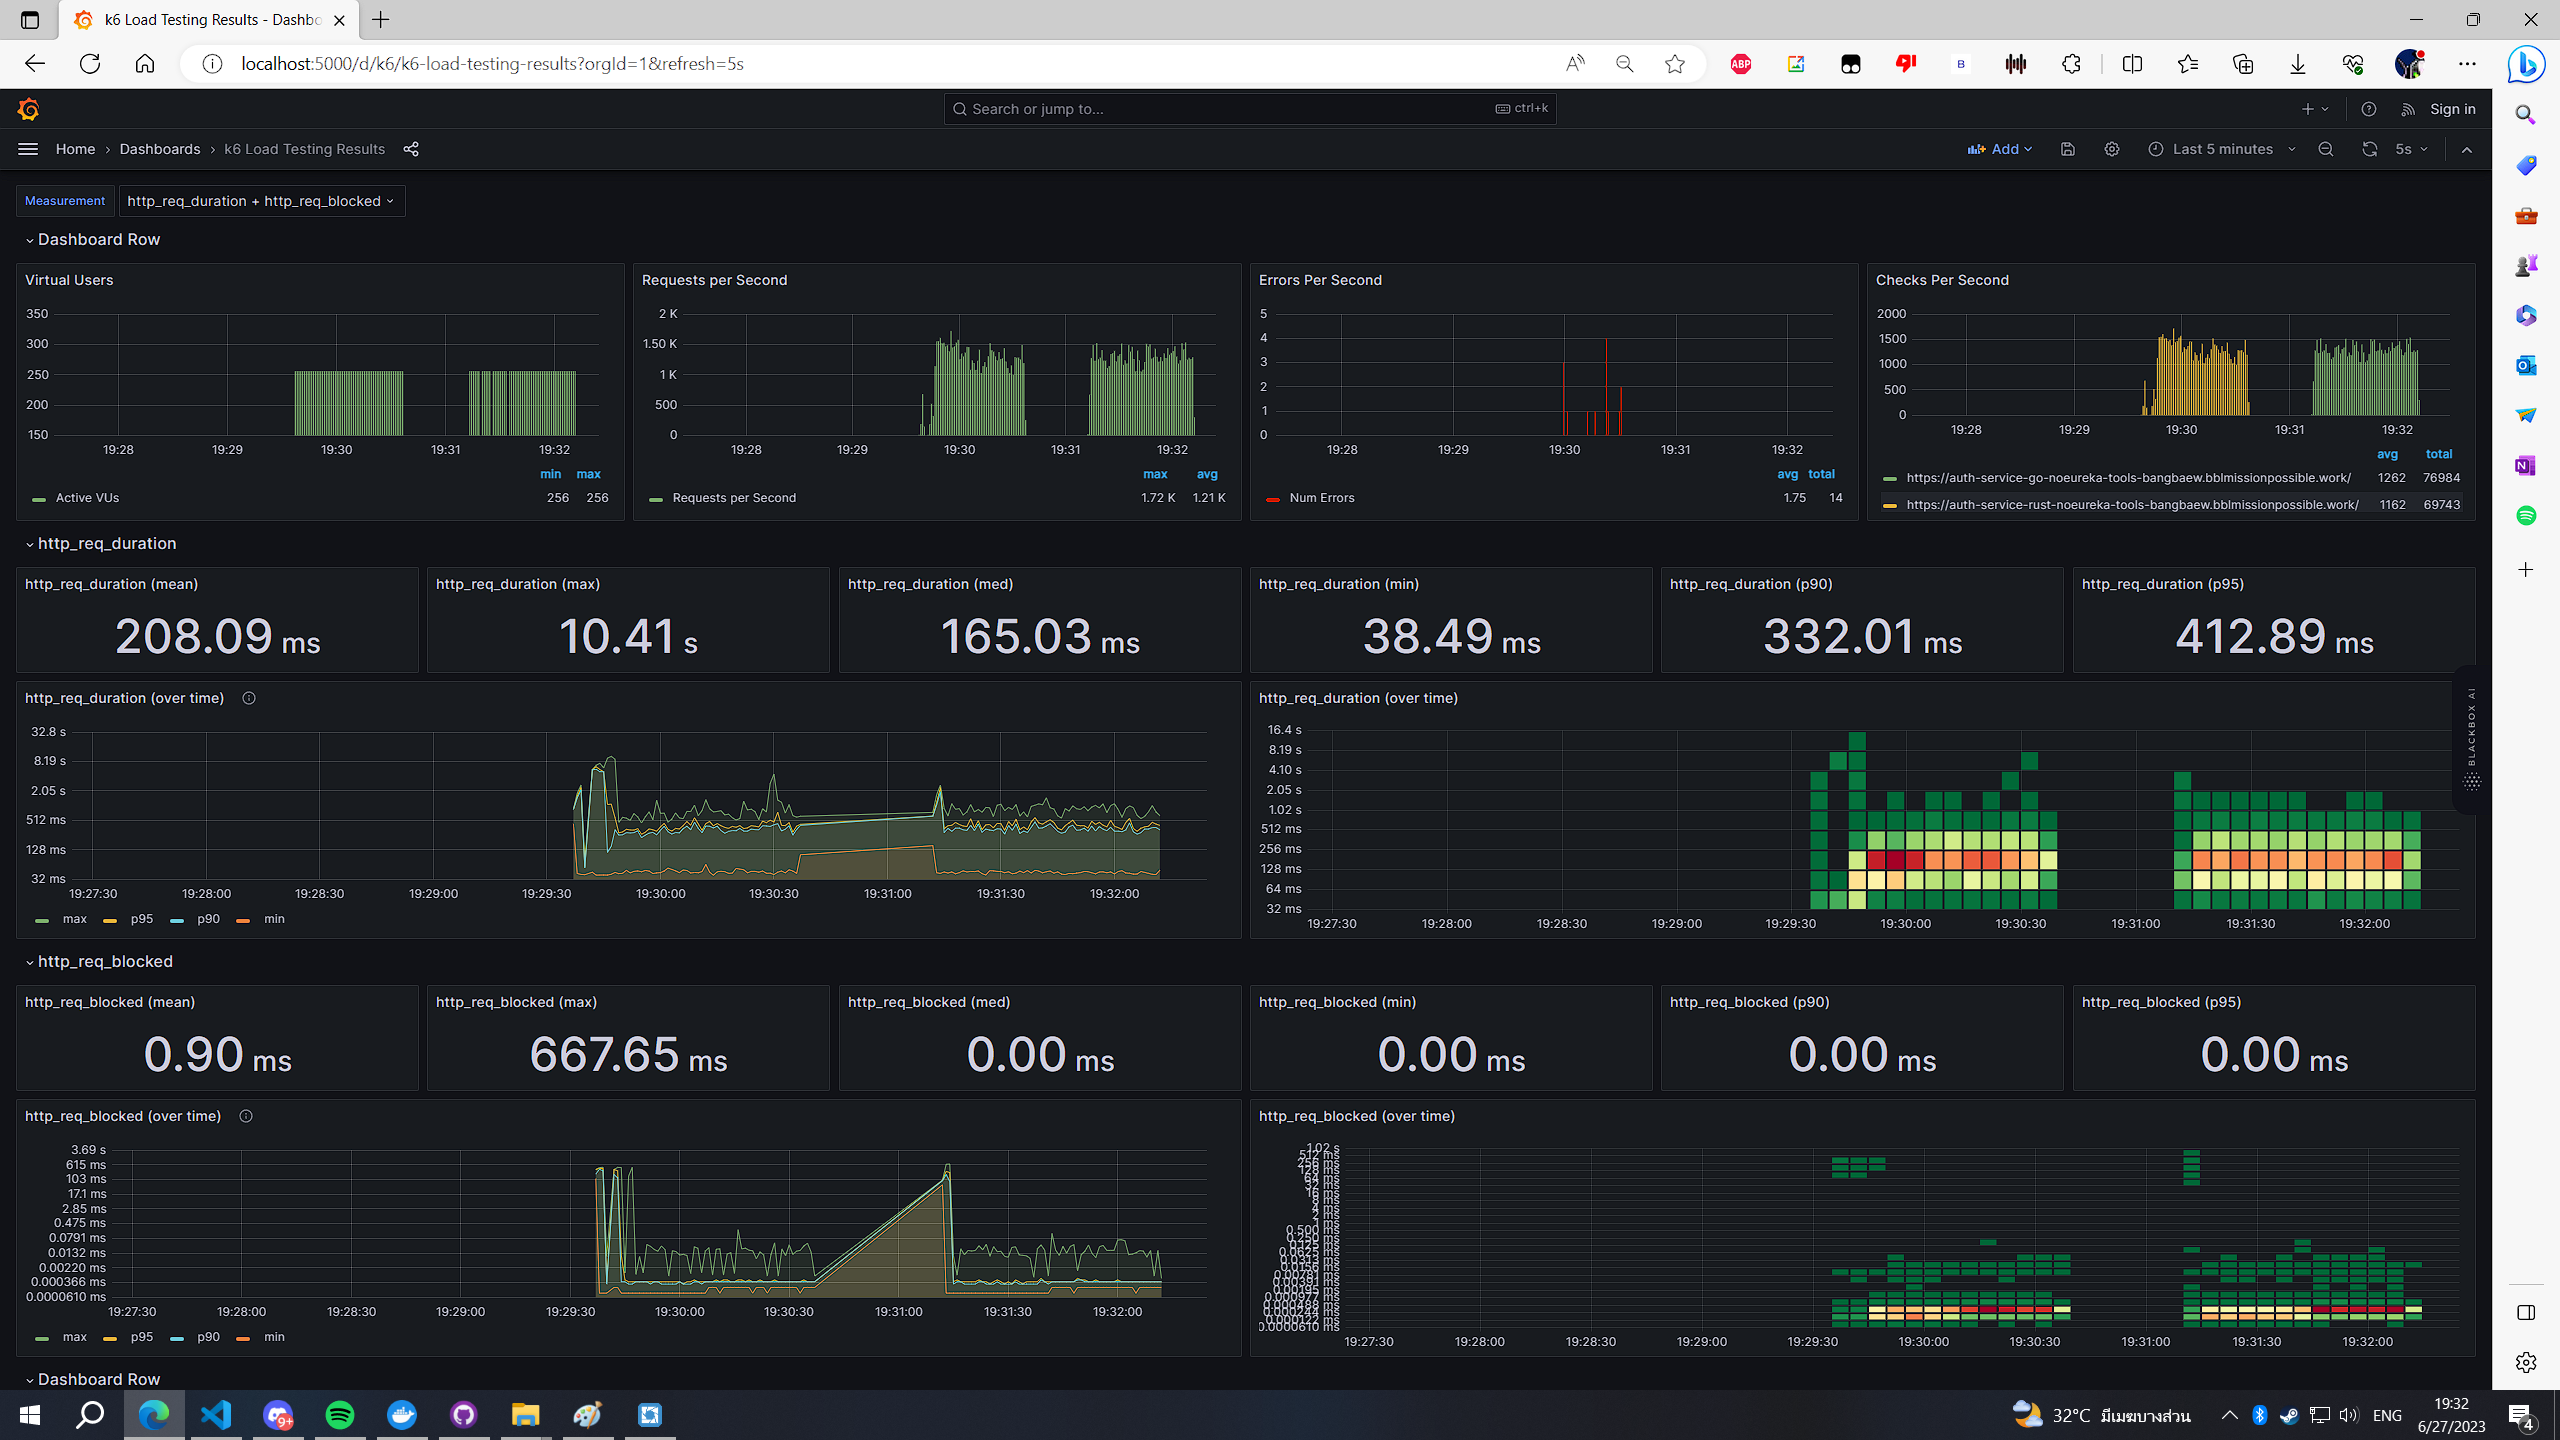
Task: Open the Add panel button
Action: pos(2000,149)
